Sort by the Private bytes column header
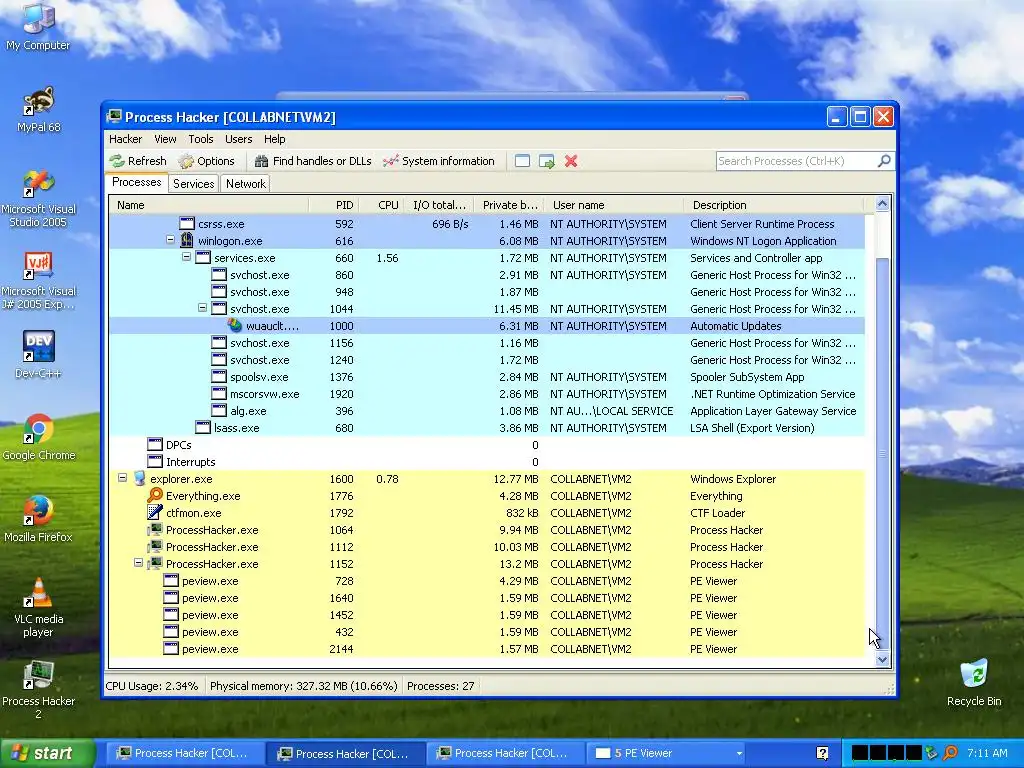Viewport: 1024px width, 768px height. (x=509, y=205)
